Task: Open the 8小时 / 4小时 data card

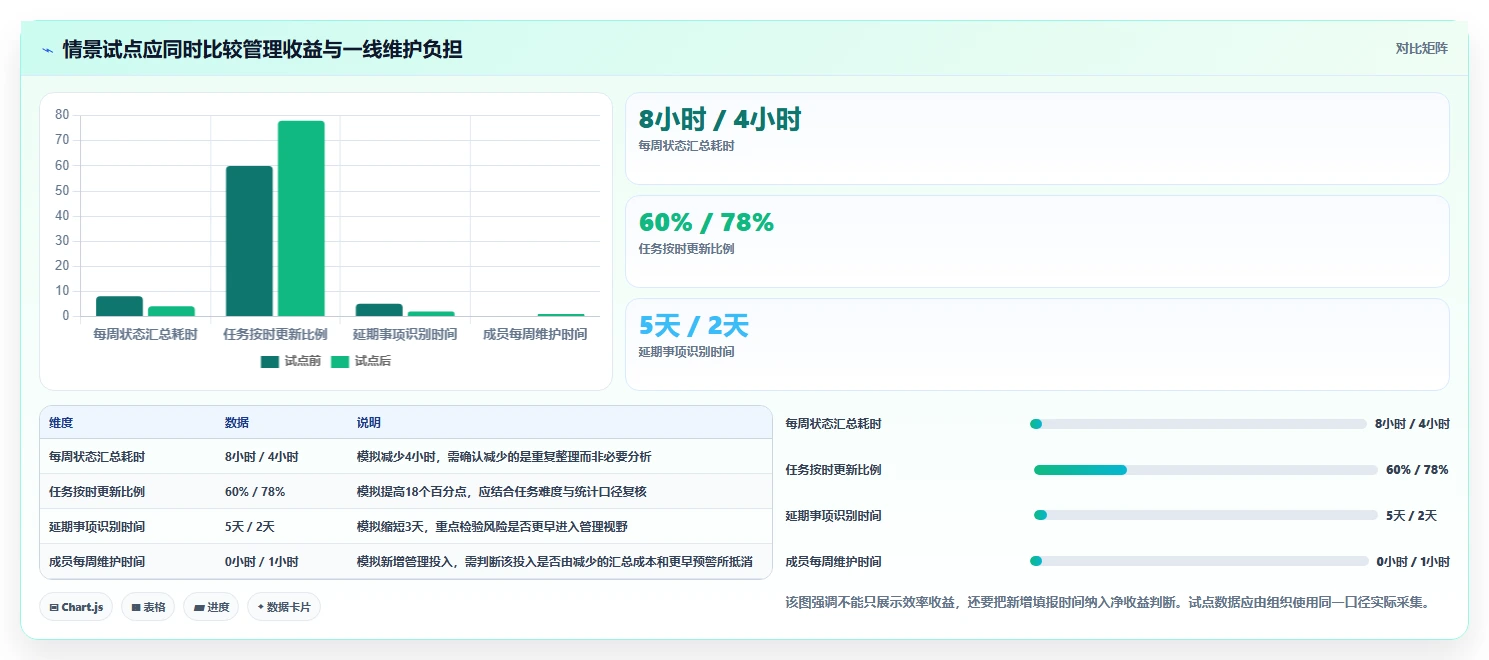Action: 1037,139
